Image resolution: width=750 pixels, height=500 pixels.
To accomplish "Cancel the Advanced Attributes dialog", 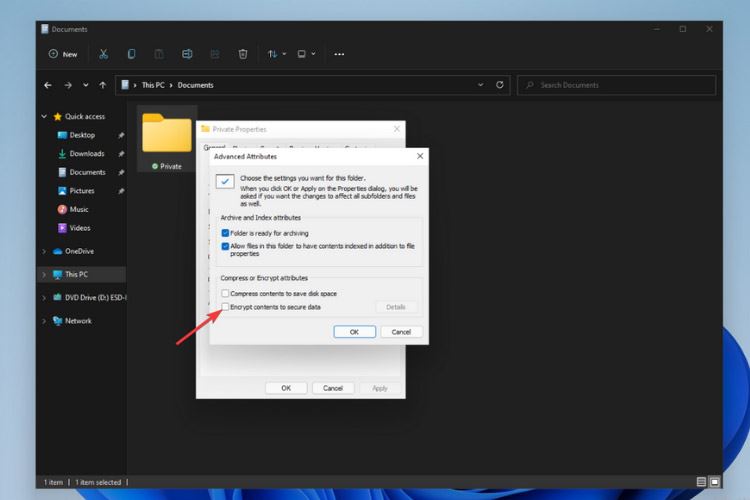I will pos(401,331).
